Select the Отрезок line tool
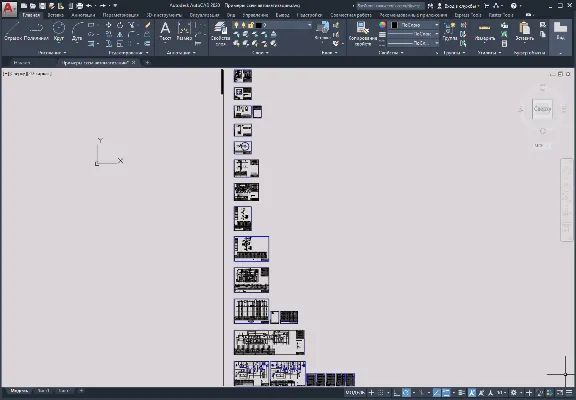 [x=13, y=31]
